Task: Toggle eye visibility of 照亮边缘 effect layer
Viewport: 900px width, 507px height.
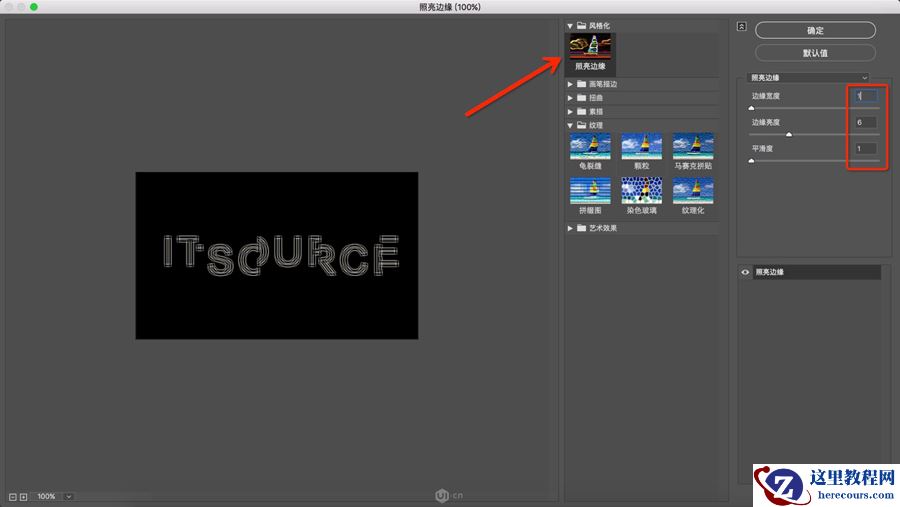Action: [x=745, y=272]
